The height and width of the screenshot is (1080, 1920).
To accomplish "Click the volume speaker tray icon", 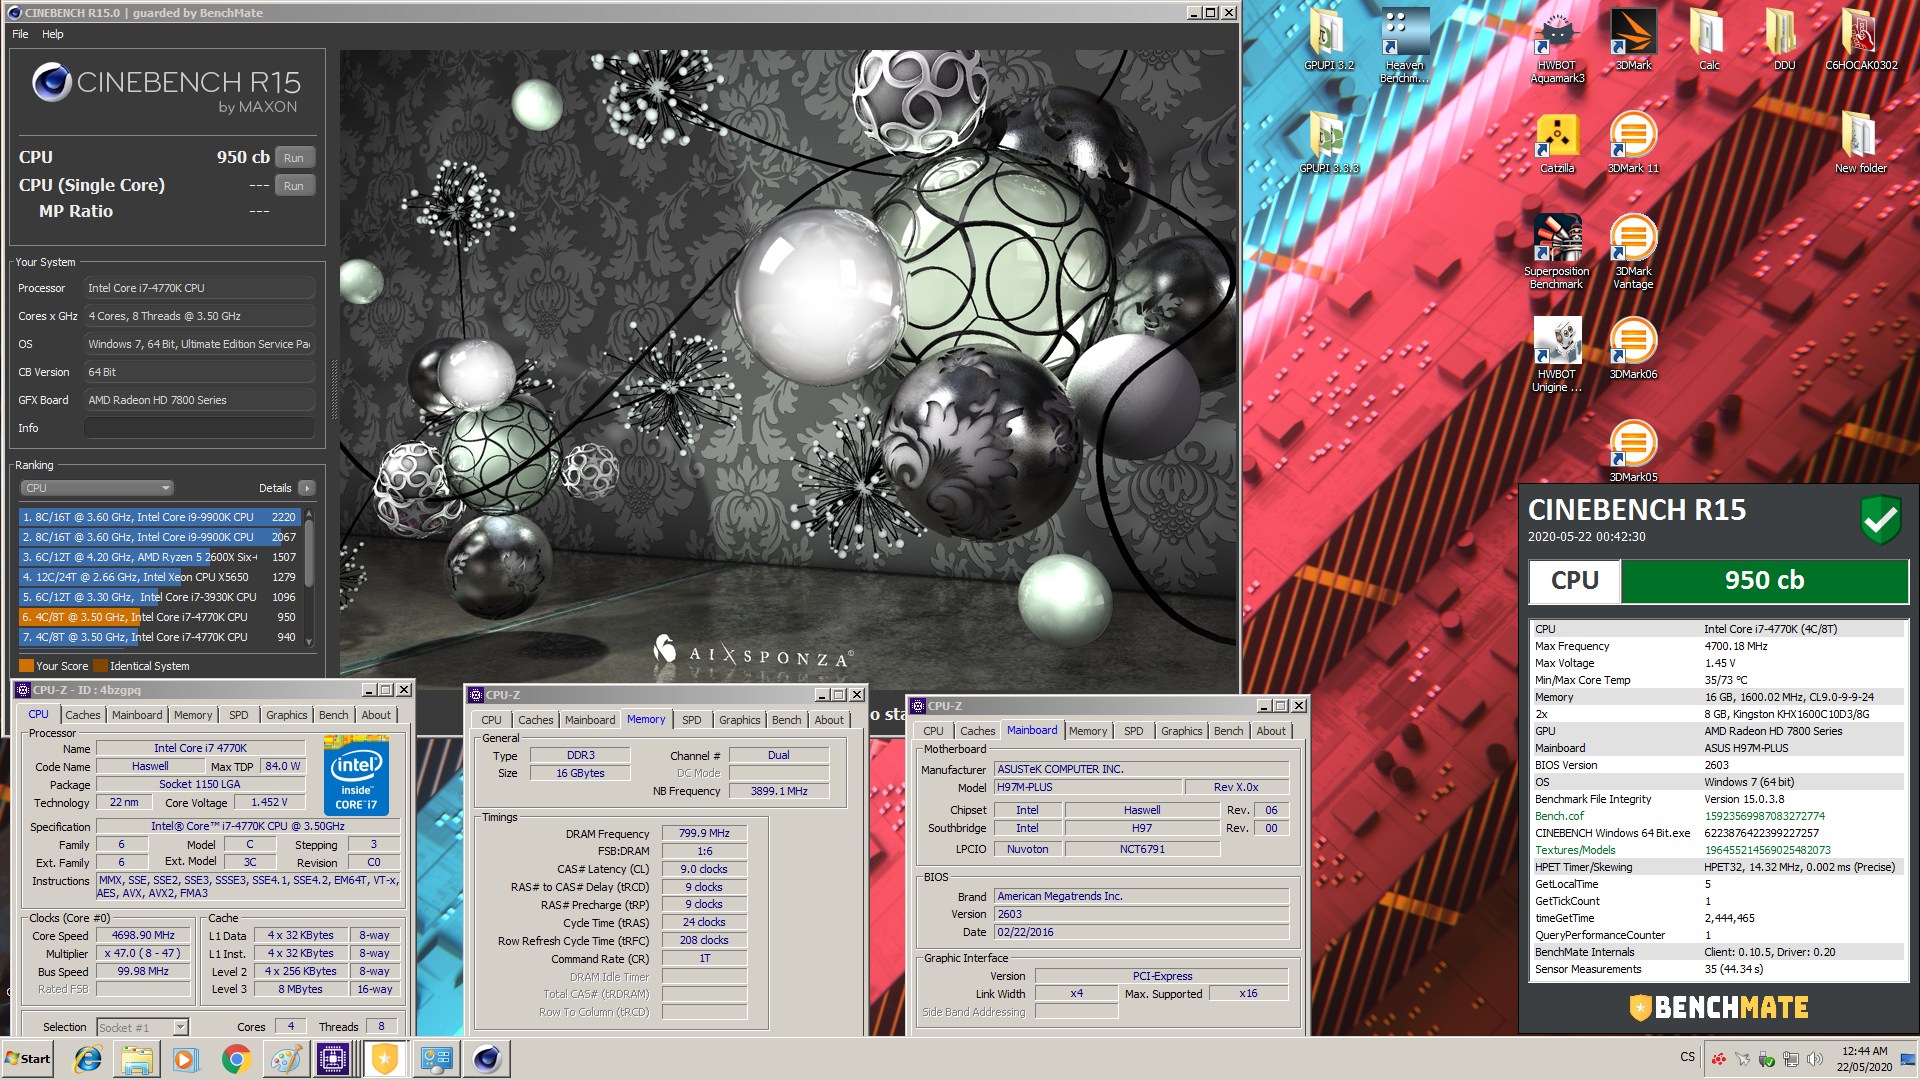I will pyautogui.click(x=1814, y=1059).
